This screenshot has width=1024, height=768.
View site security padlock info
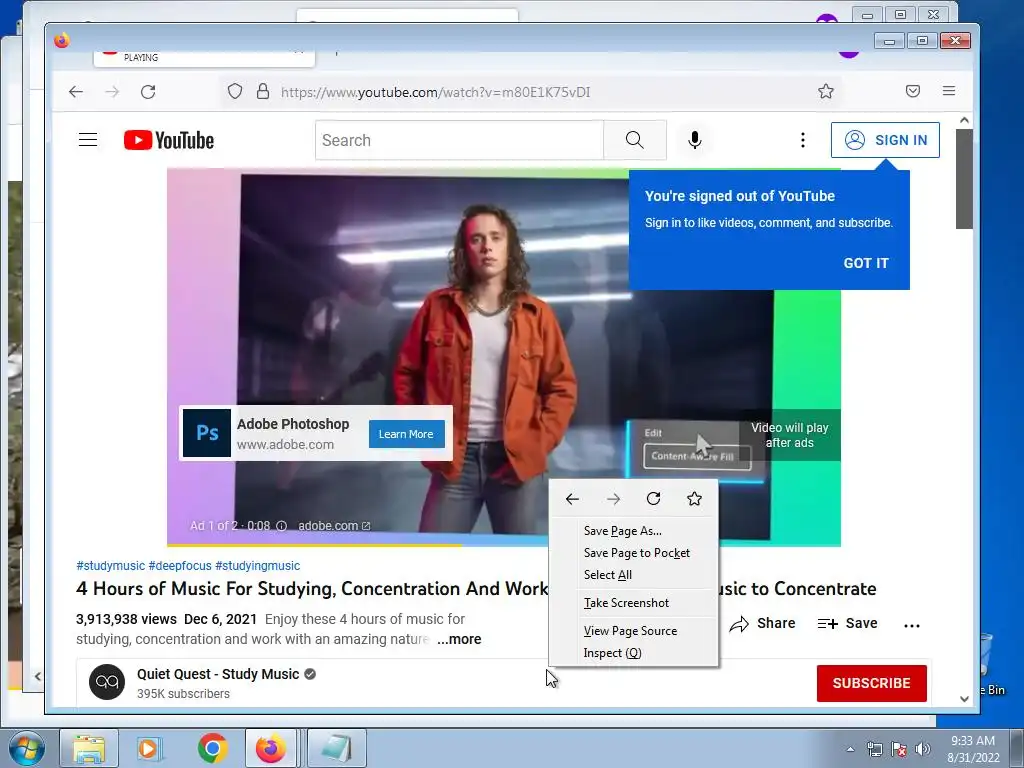[263, 91]
